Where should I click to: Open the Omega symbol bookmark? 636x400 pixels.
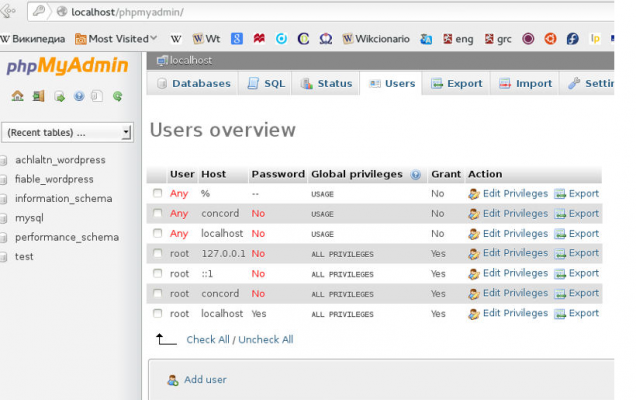pos(326,39)
